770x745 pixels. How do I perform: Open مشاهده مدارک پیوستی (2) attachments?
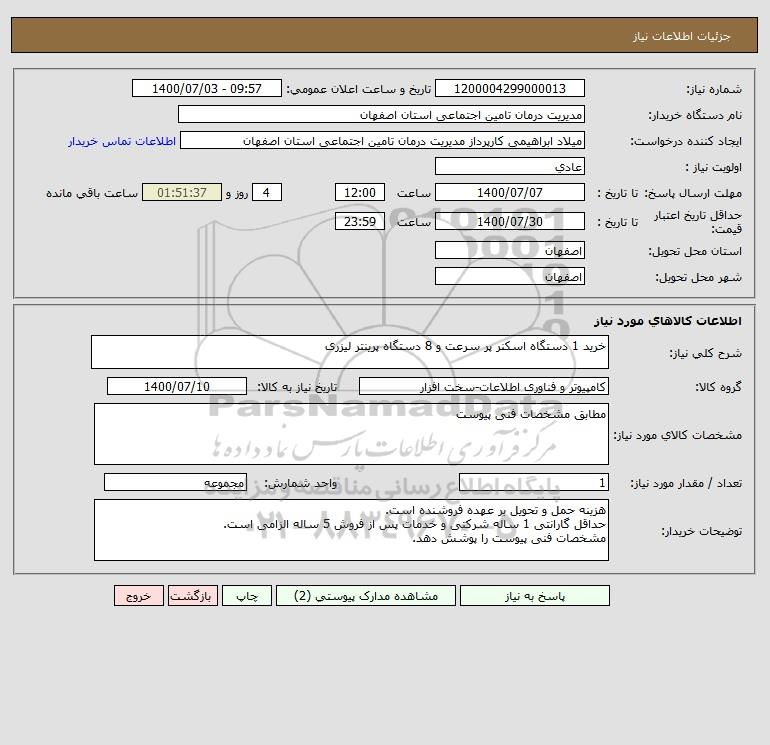(x=366, y=596)
